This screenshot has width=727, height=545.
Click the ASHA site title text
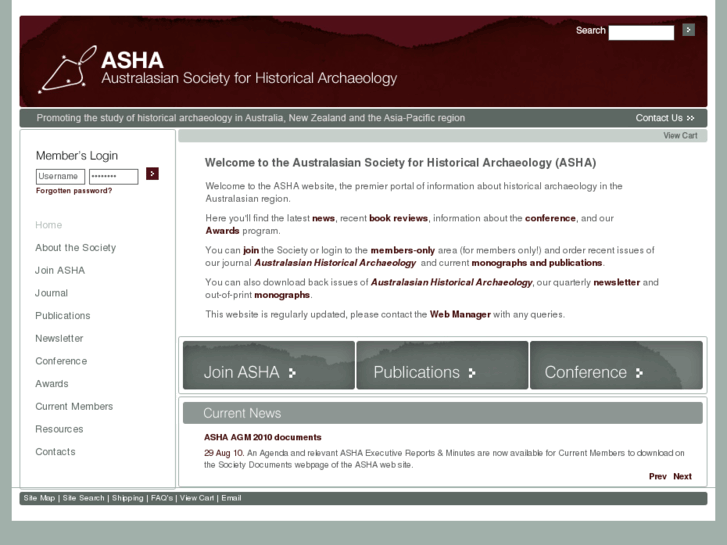132,60
